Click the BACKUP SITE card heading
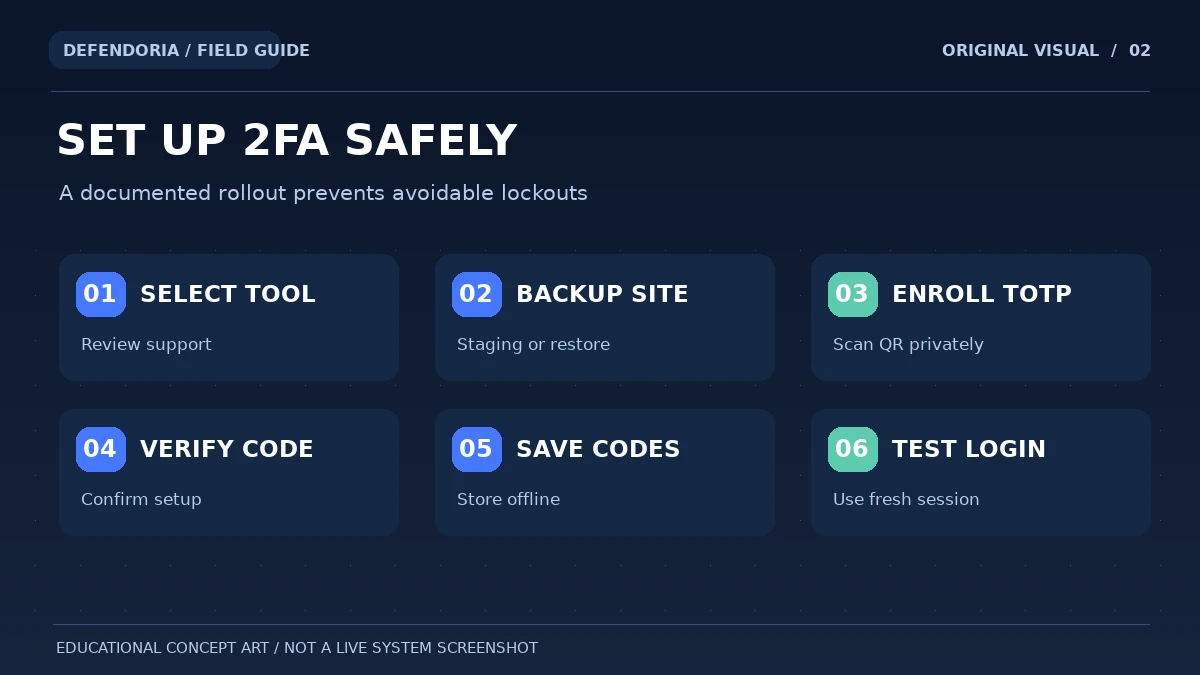The image size is (1200, 675). click(x=602, y=294)
